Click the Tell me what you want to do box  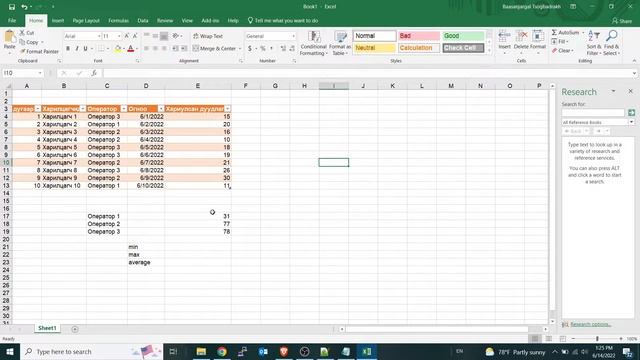coord(282,20)
